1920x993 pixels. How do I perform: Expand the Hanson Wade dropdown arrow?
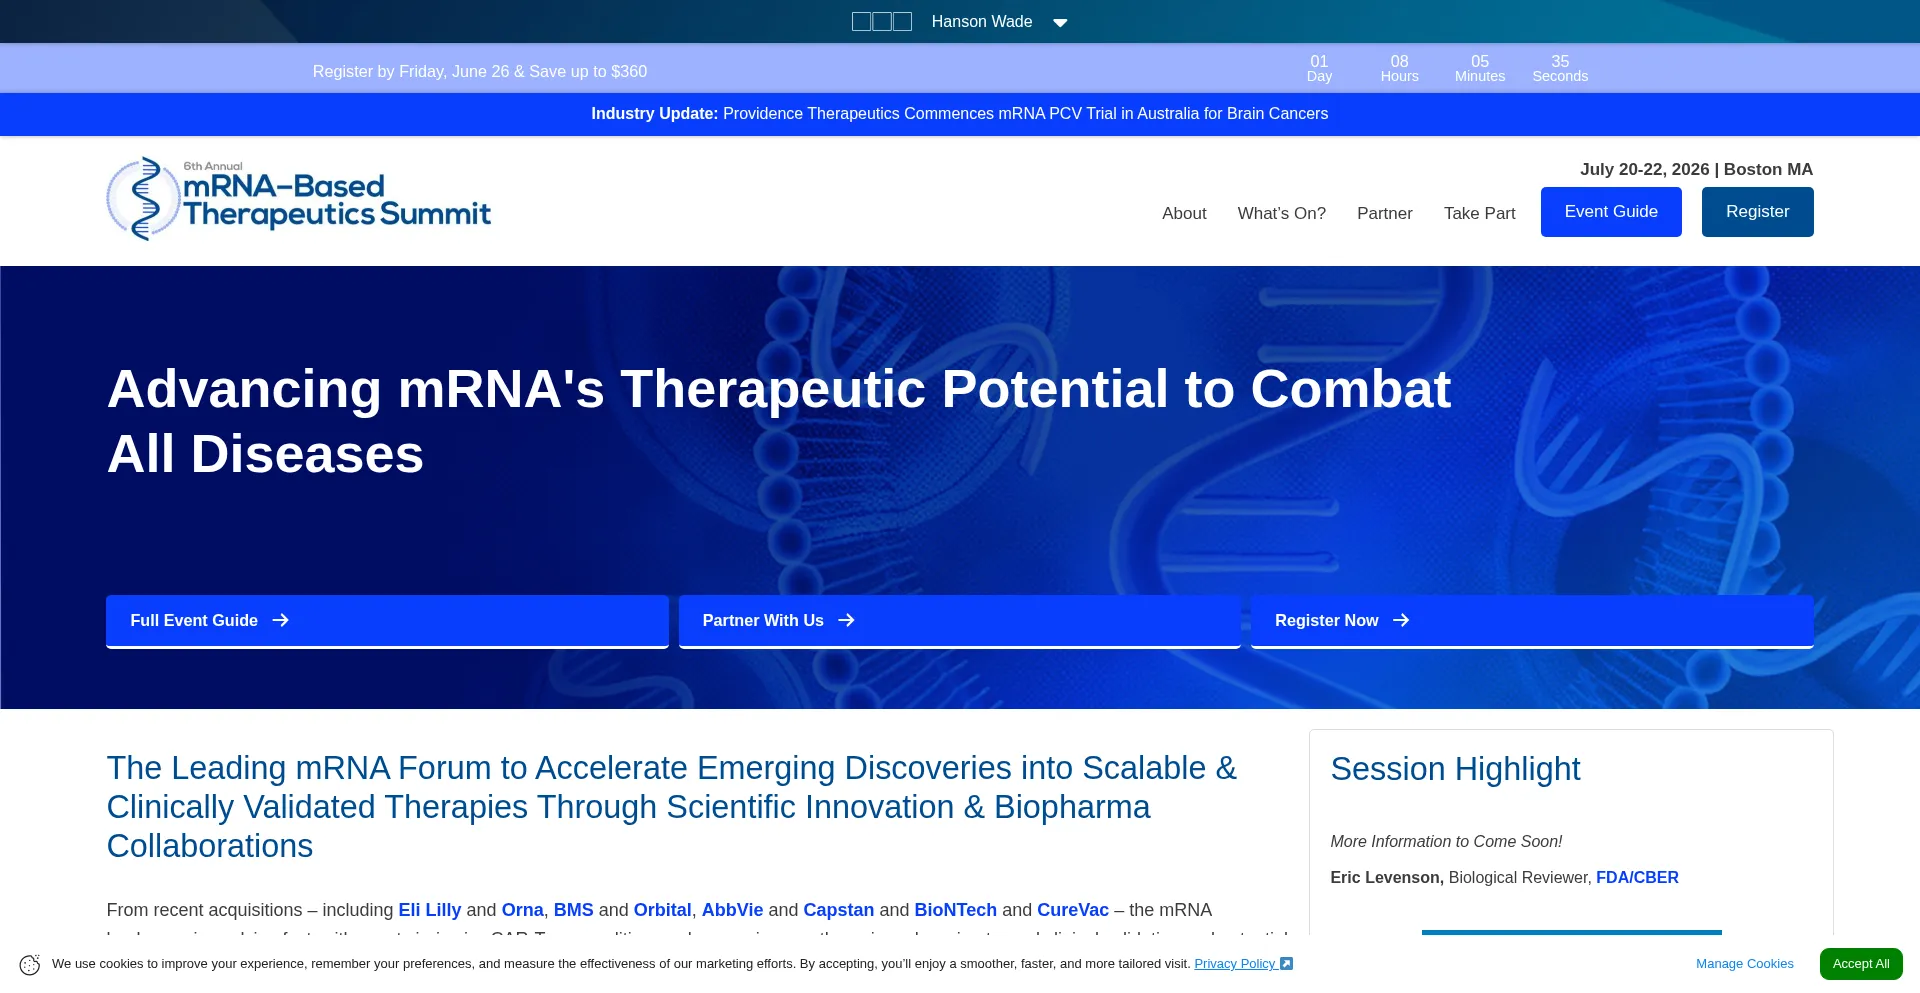[1060, 23]
